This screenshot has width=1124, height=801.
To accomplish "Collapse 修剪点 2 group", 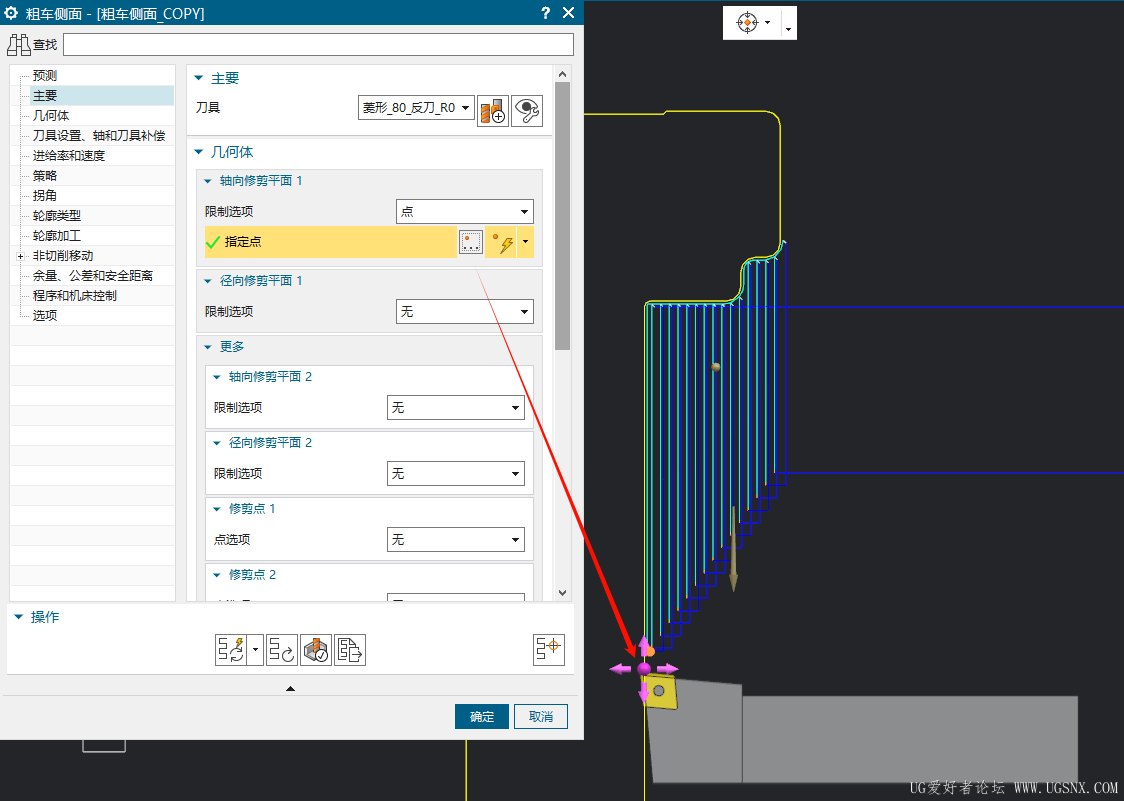I will click(217, 575).
